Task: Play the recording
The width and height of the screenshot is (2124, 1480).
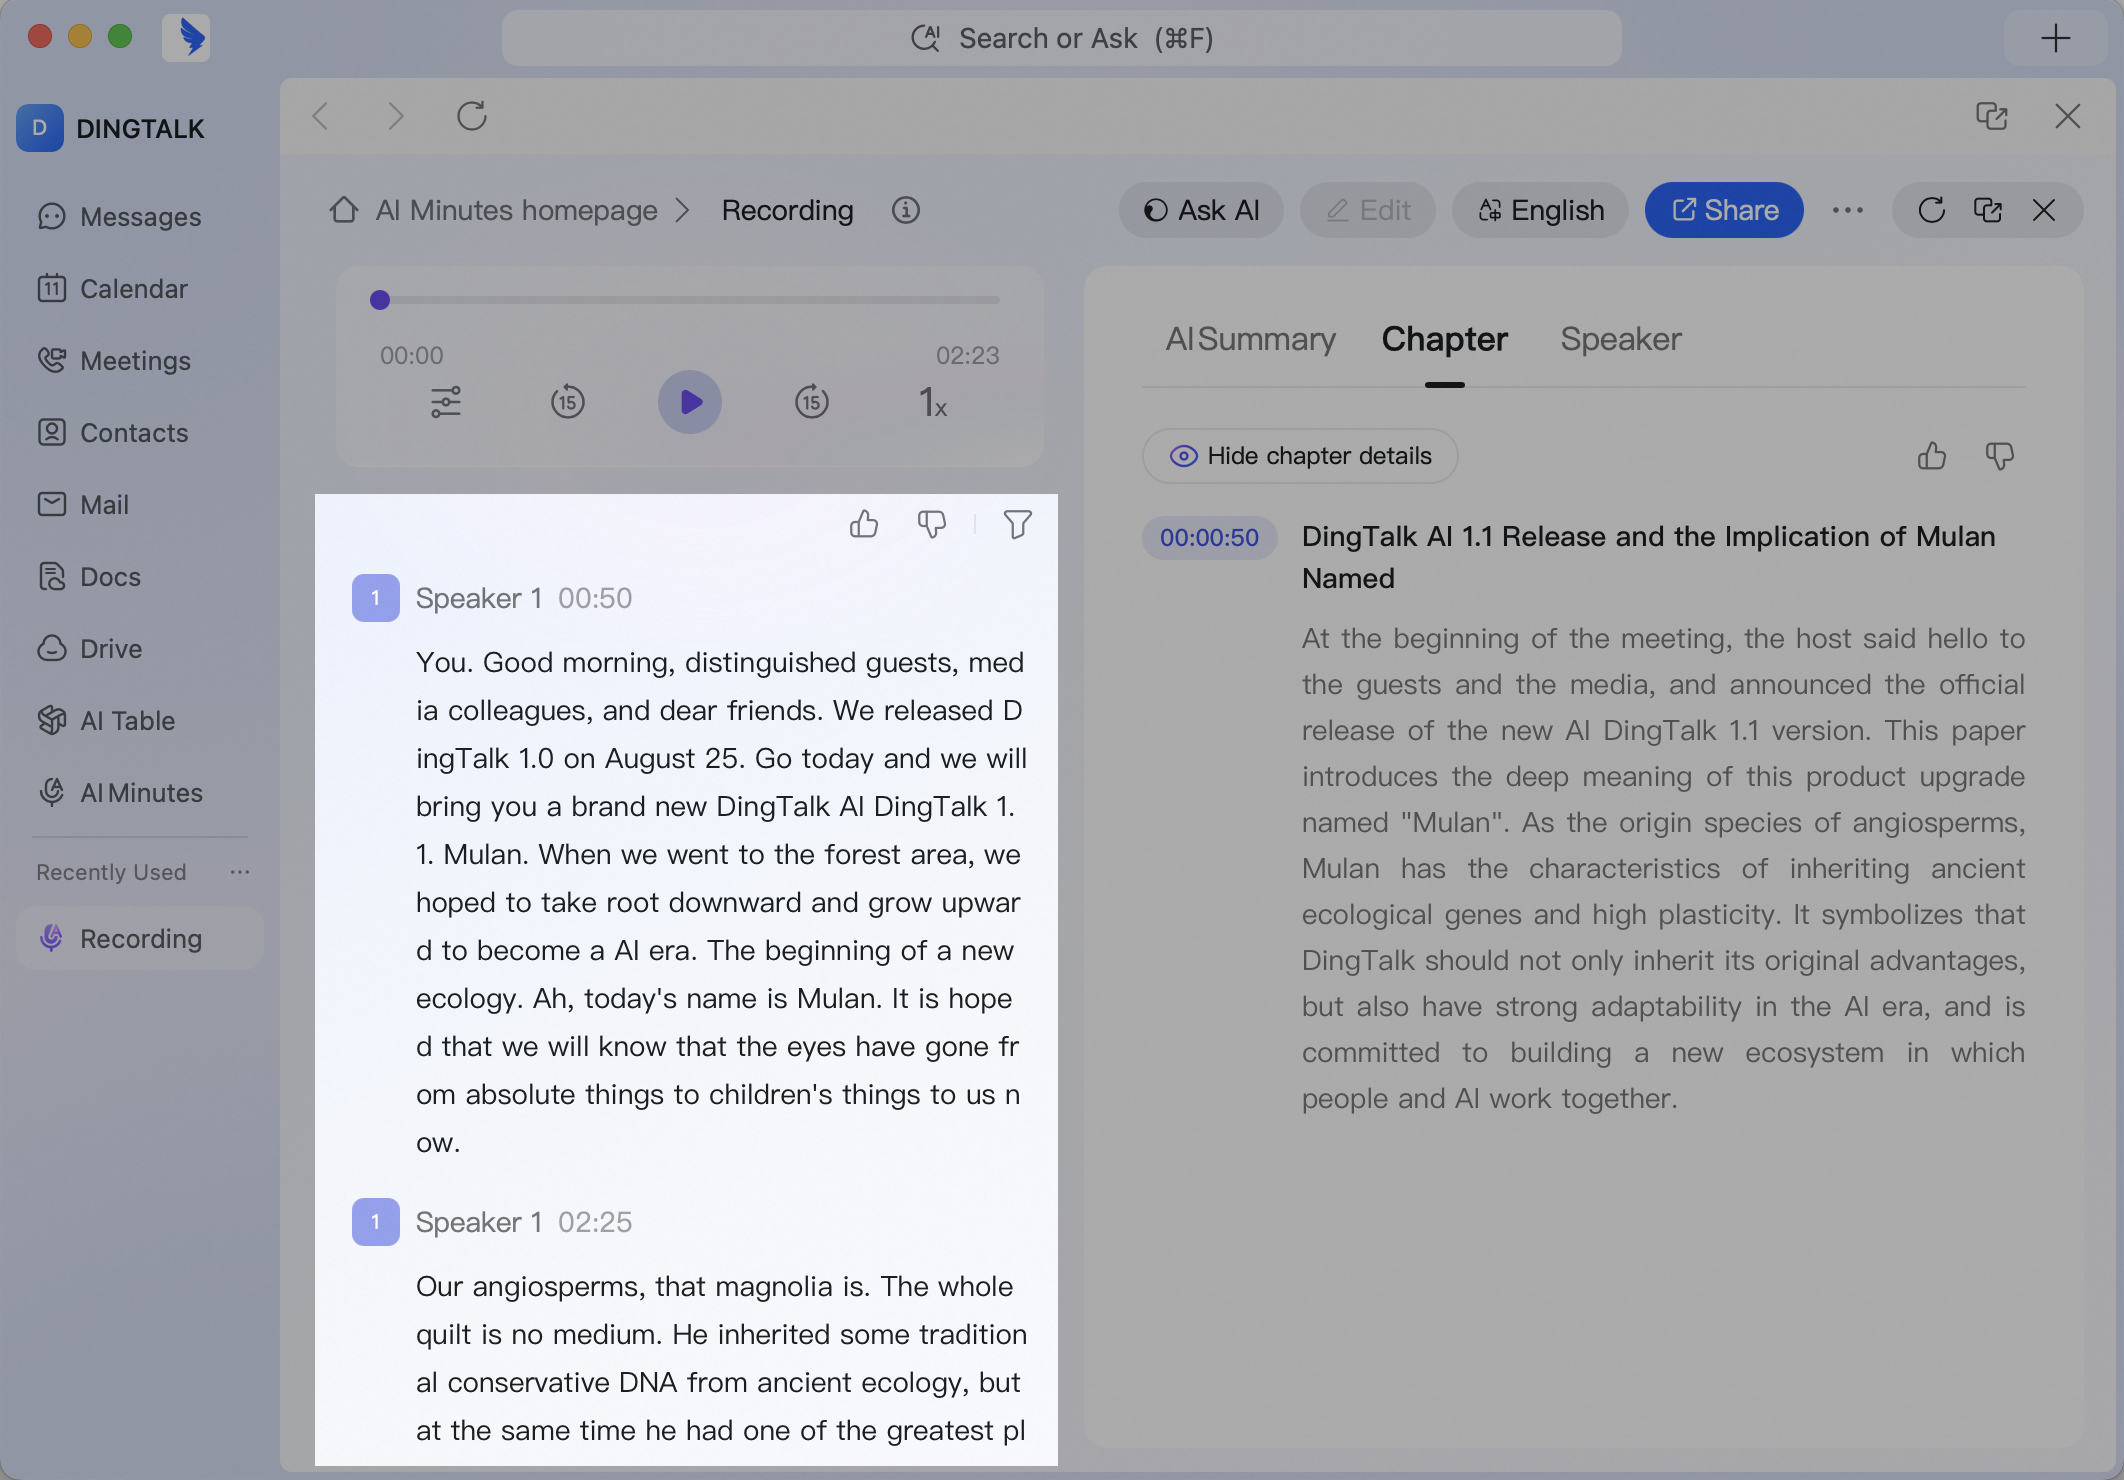Action: [x=690, y=402]
